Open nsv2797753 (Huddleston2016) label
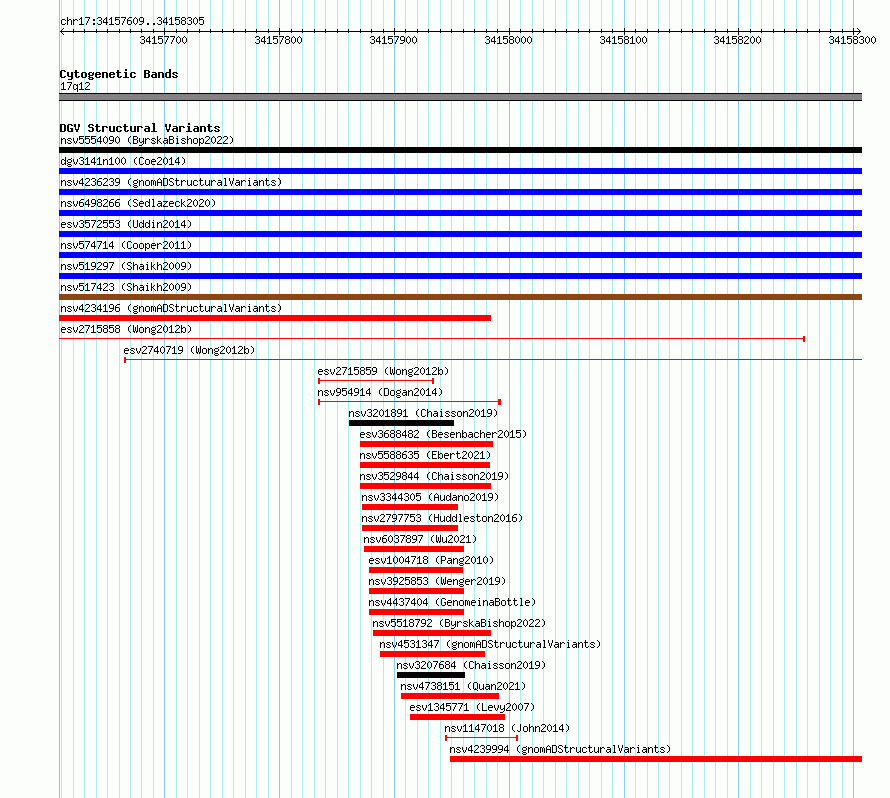 coord(442,518)
